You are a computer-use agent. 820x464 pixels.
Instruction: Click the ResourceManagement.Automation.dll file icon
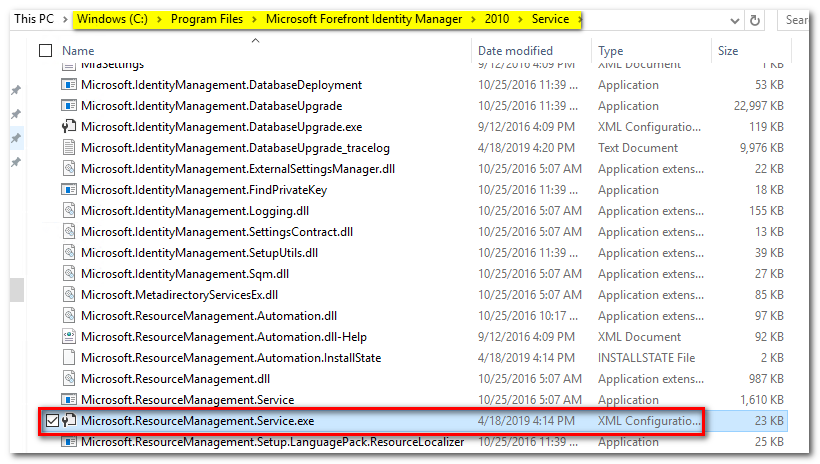[69, 315]
